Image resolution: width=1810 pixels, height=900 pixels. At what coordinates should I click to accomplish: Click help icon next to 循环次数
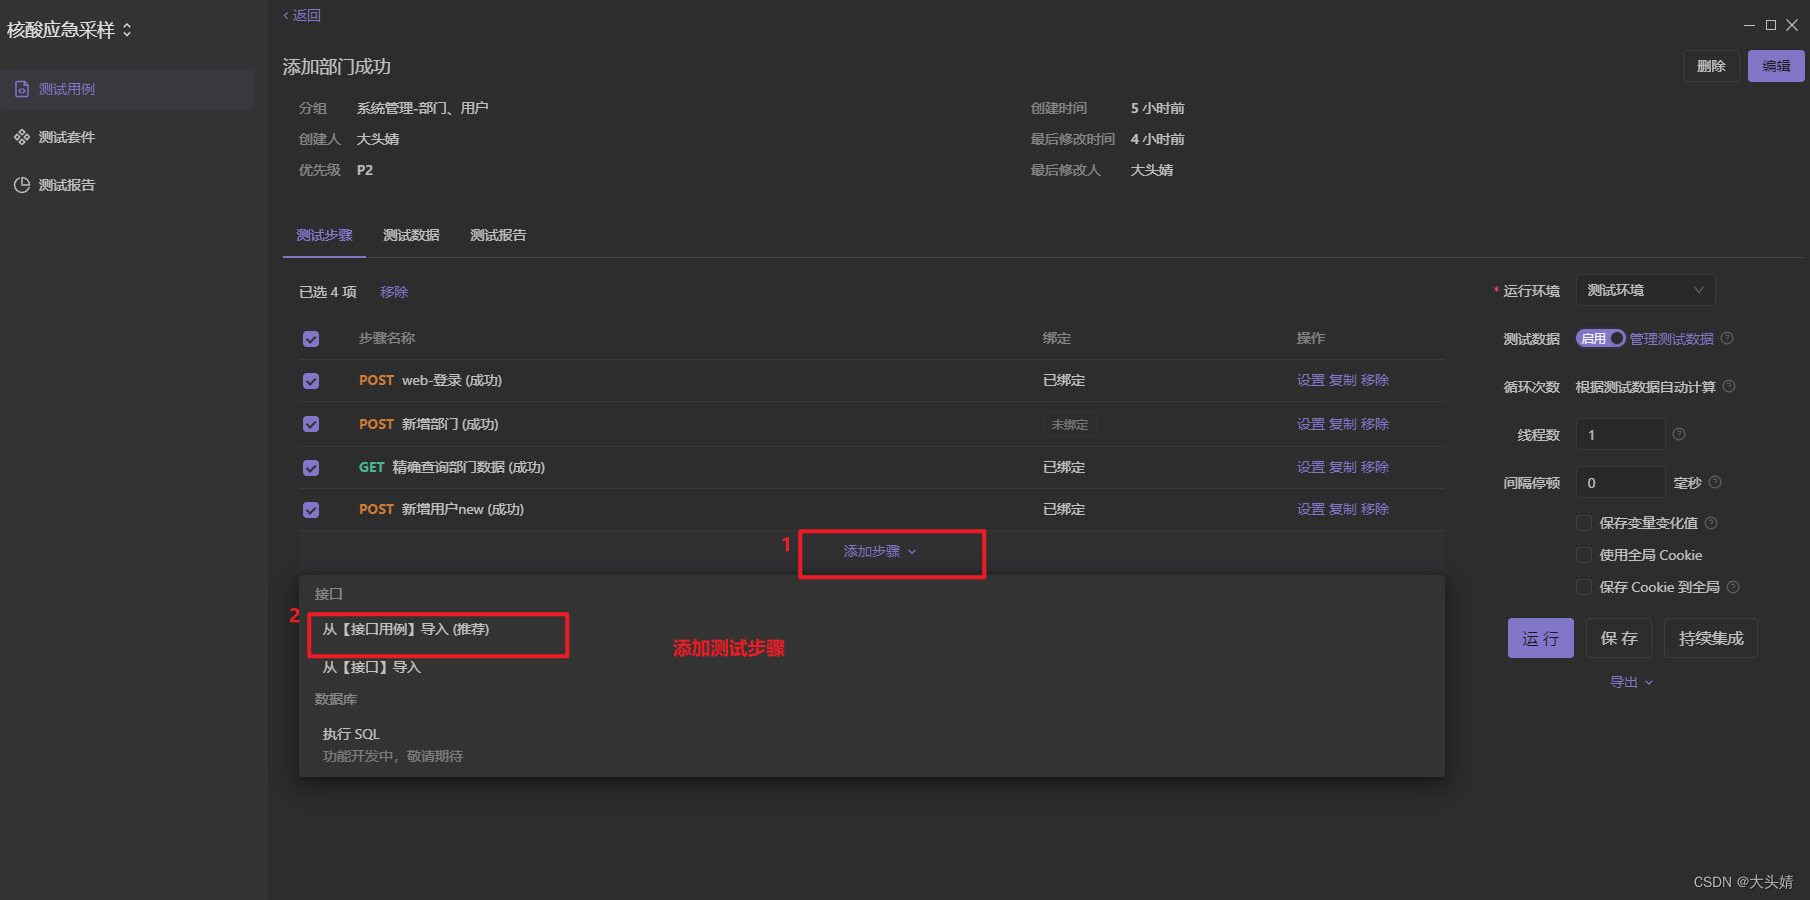coord(1729,387)
